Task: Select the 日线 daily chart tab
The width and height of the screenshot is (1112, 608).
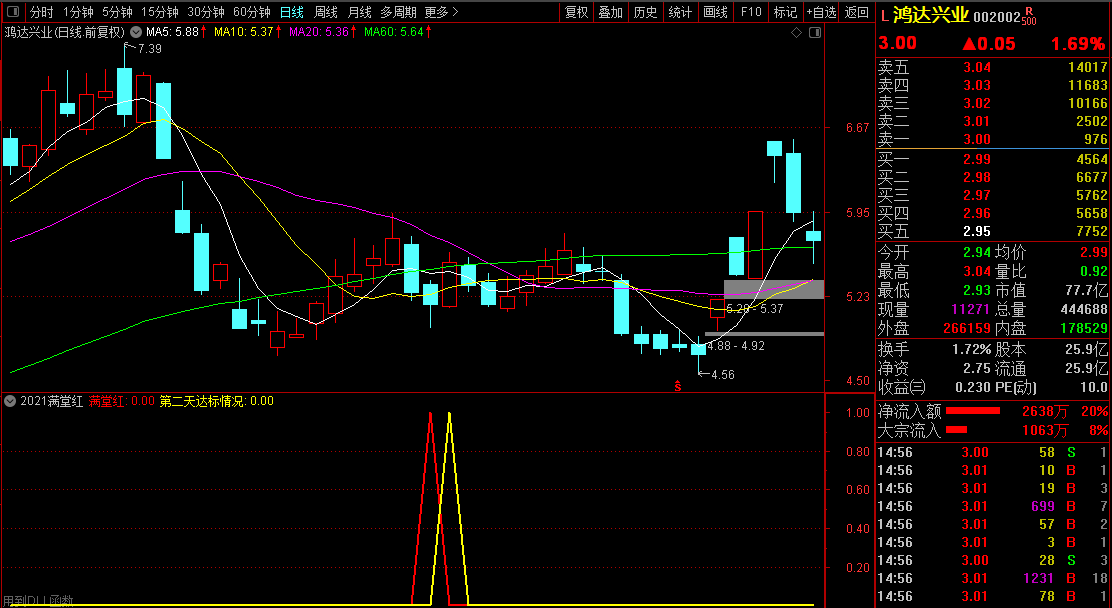Action: [291, 12]
